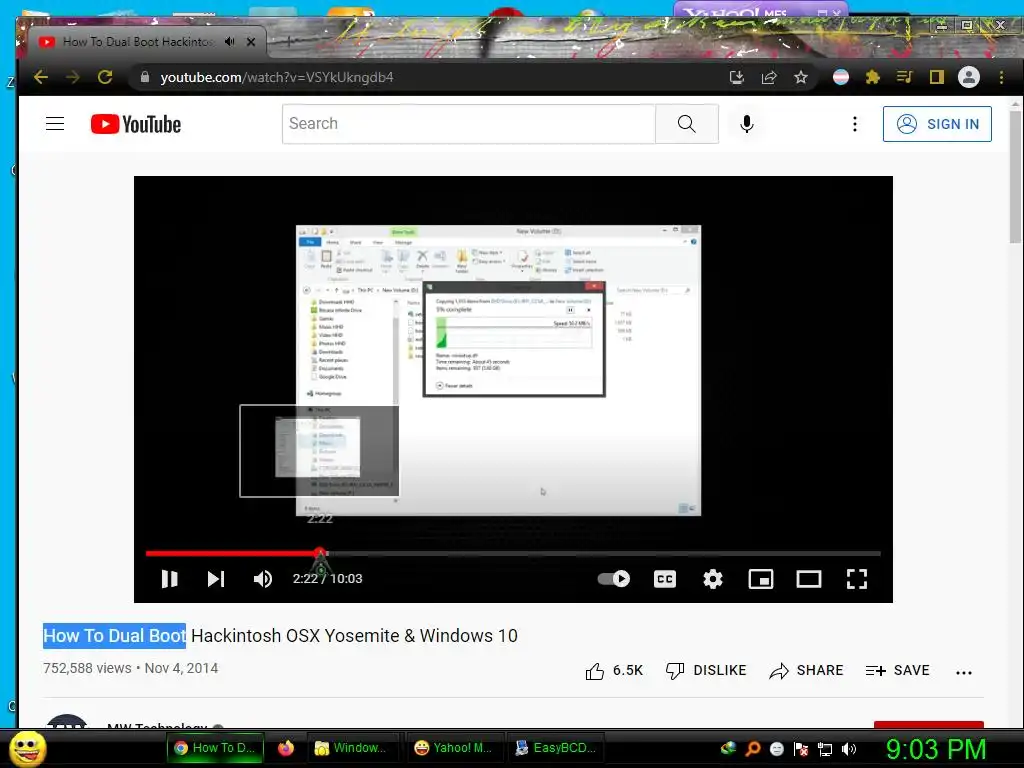Skip to the next video
Viewport: 1024px width, 768px height.
click(216, 579)
